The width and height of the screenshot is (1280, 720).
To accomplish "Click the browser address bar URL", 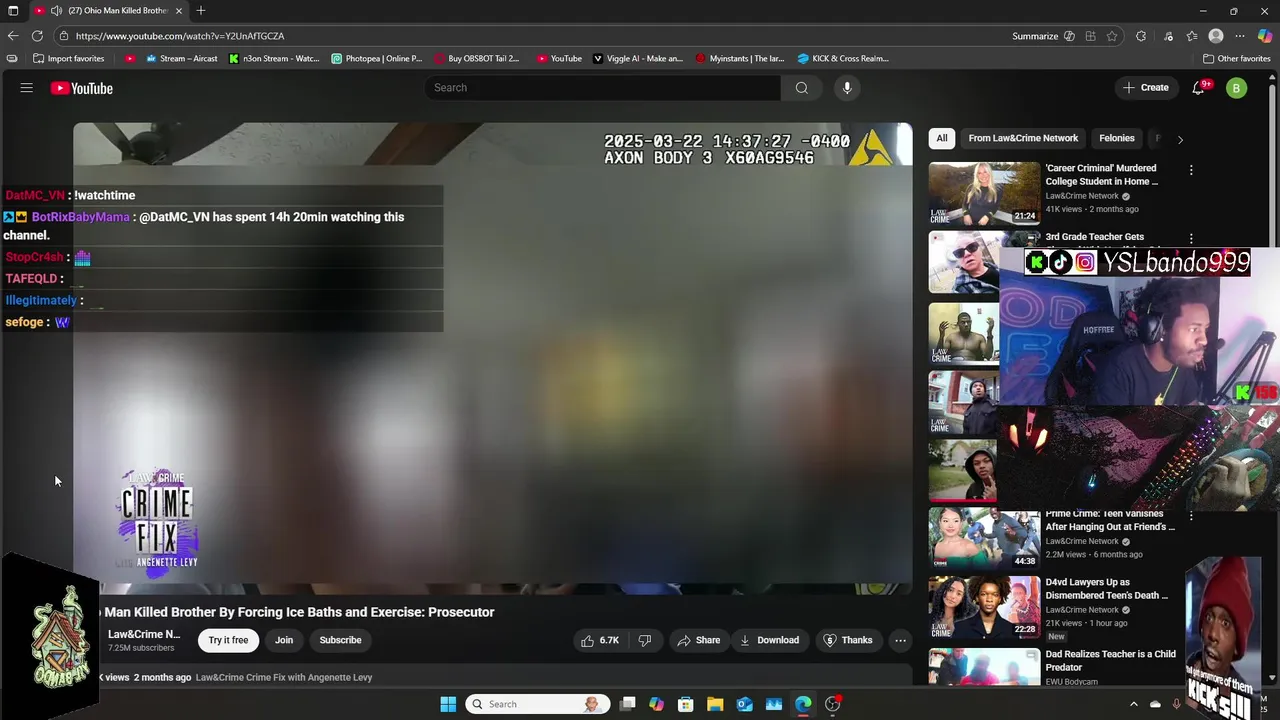I will pos(180,36).
